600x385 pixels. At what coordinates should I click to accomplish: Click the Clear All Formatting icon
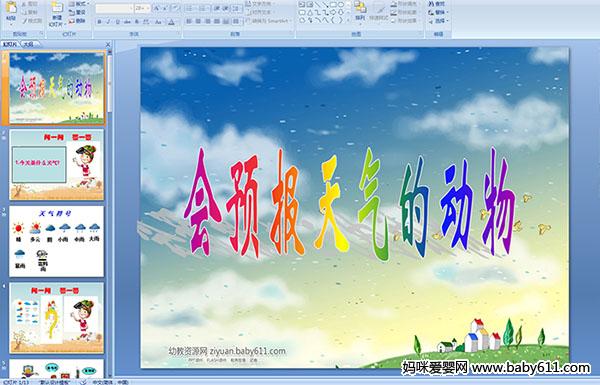[176, 8]
